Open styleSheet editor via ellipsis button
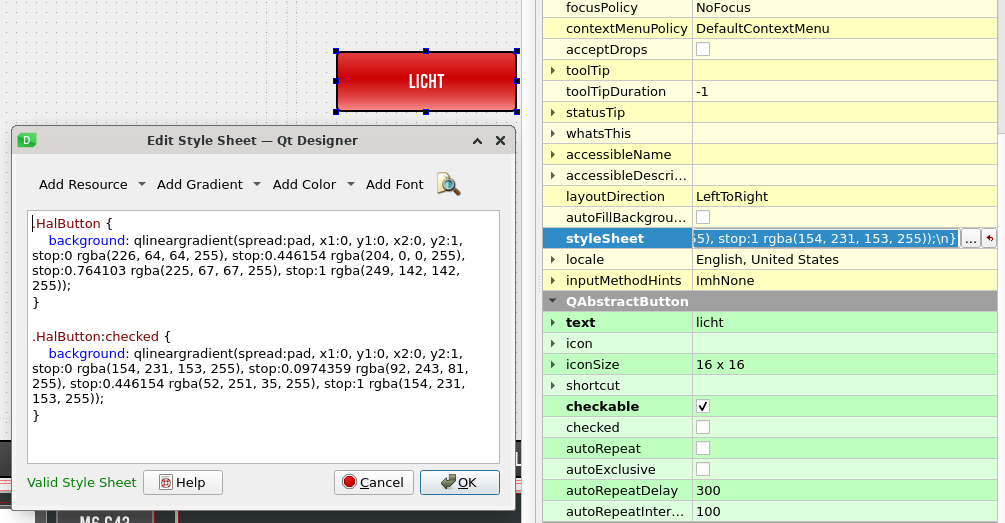Screen dimensions: 1005x523 point(970,238)
